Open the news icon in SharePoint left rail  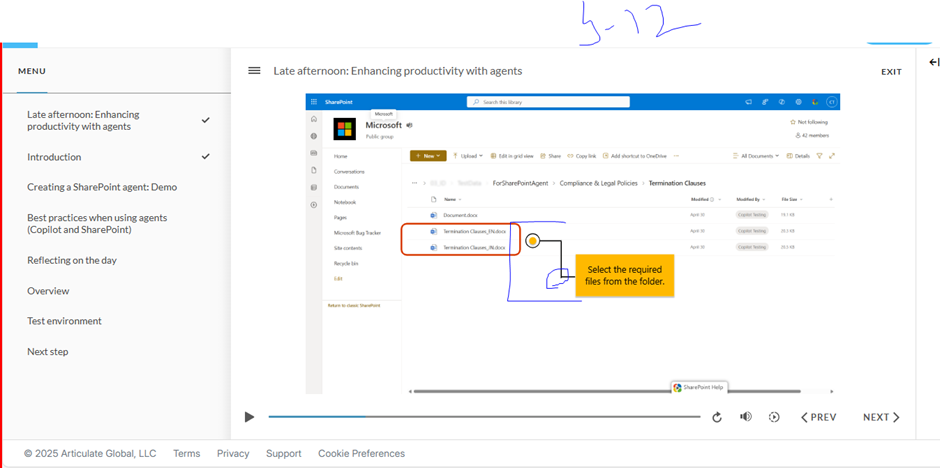tap(314, 153)
